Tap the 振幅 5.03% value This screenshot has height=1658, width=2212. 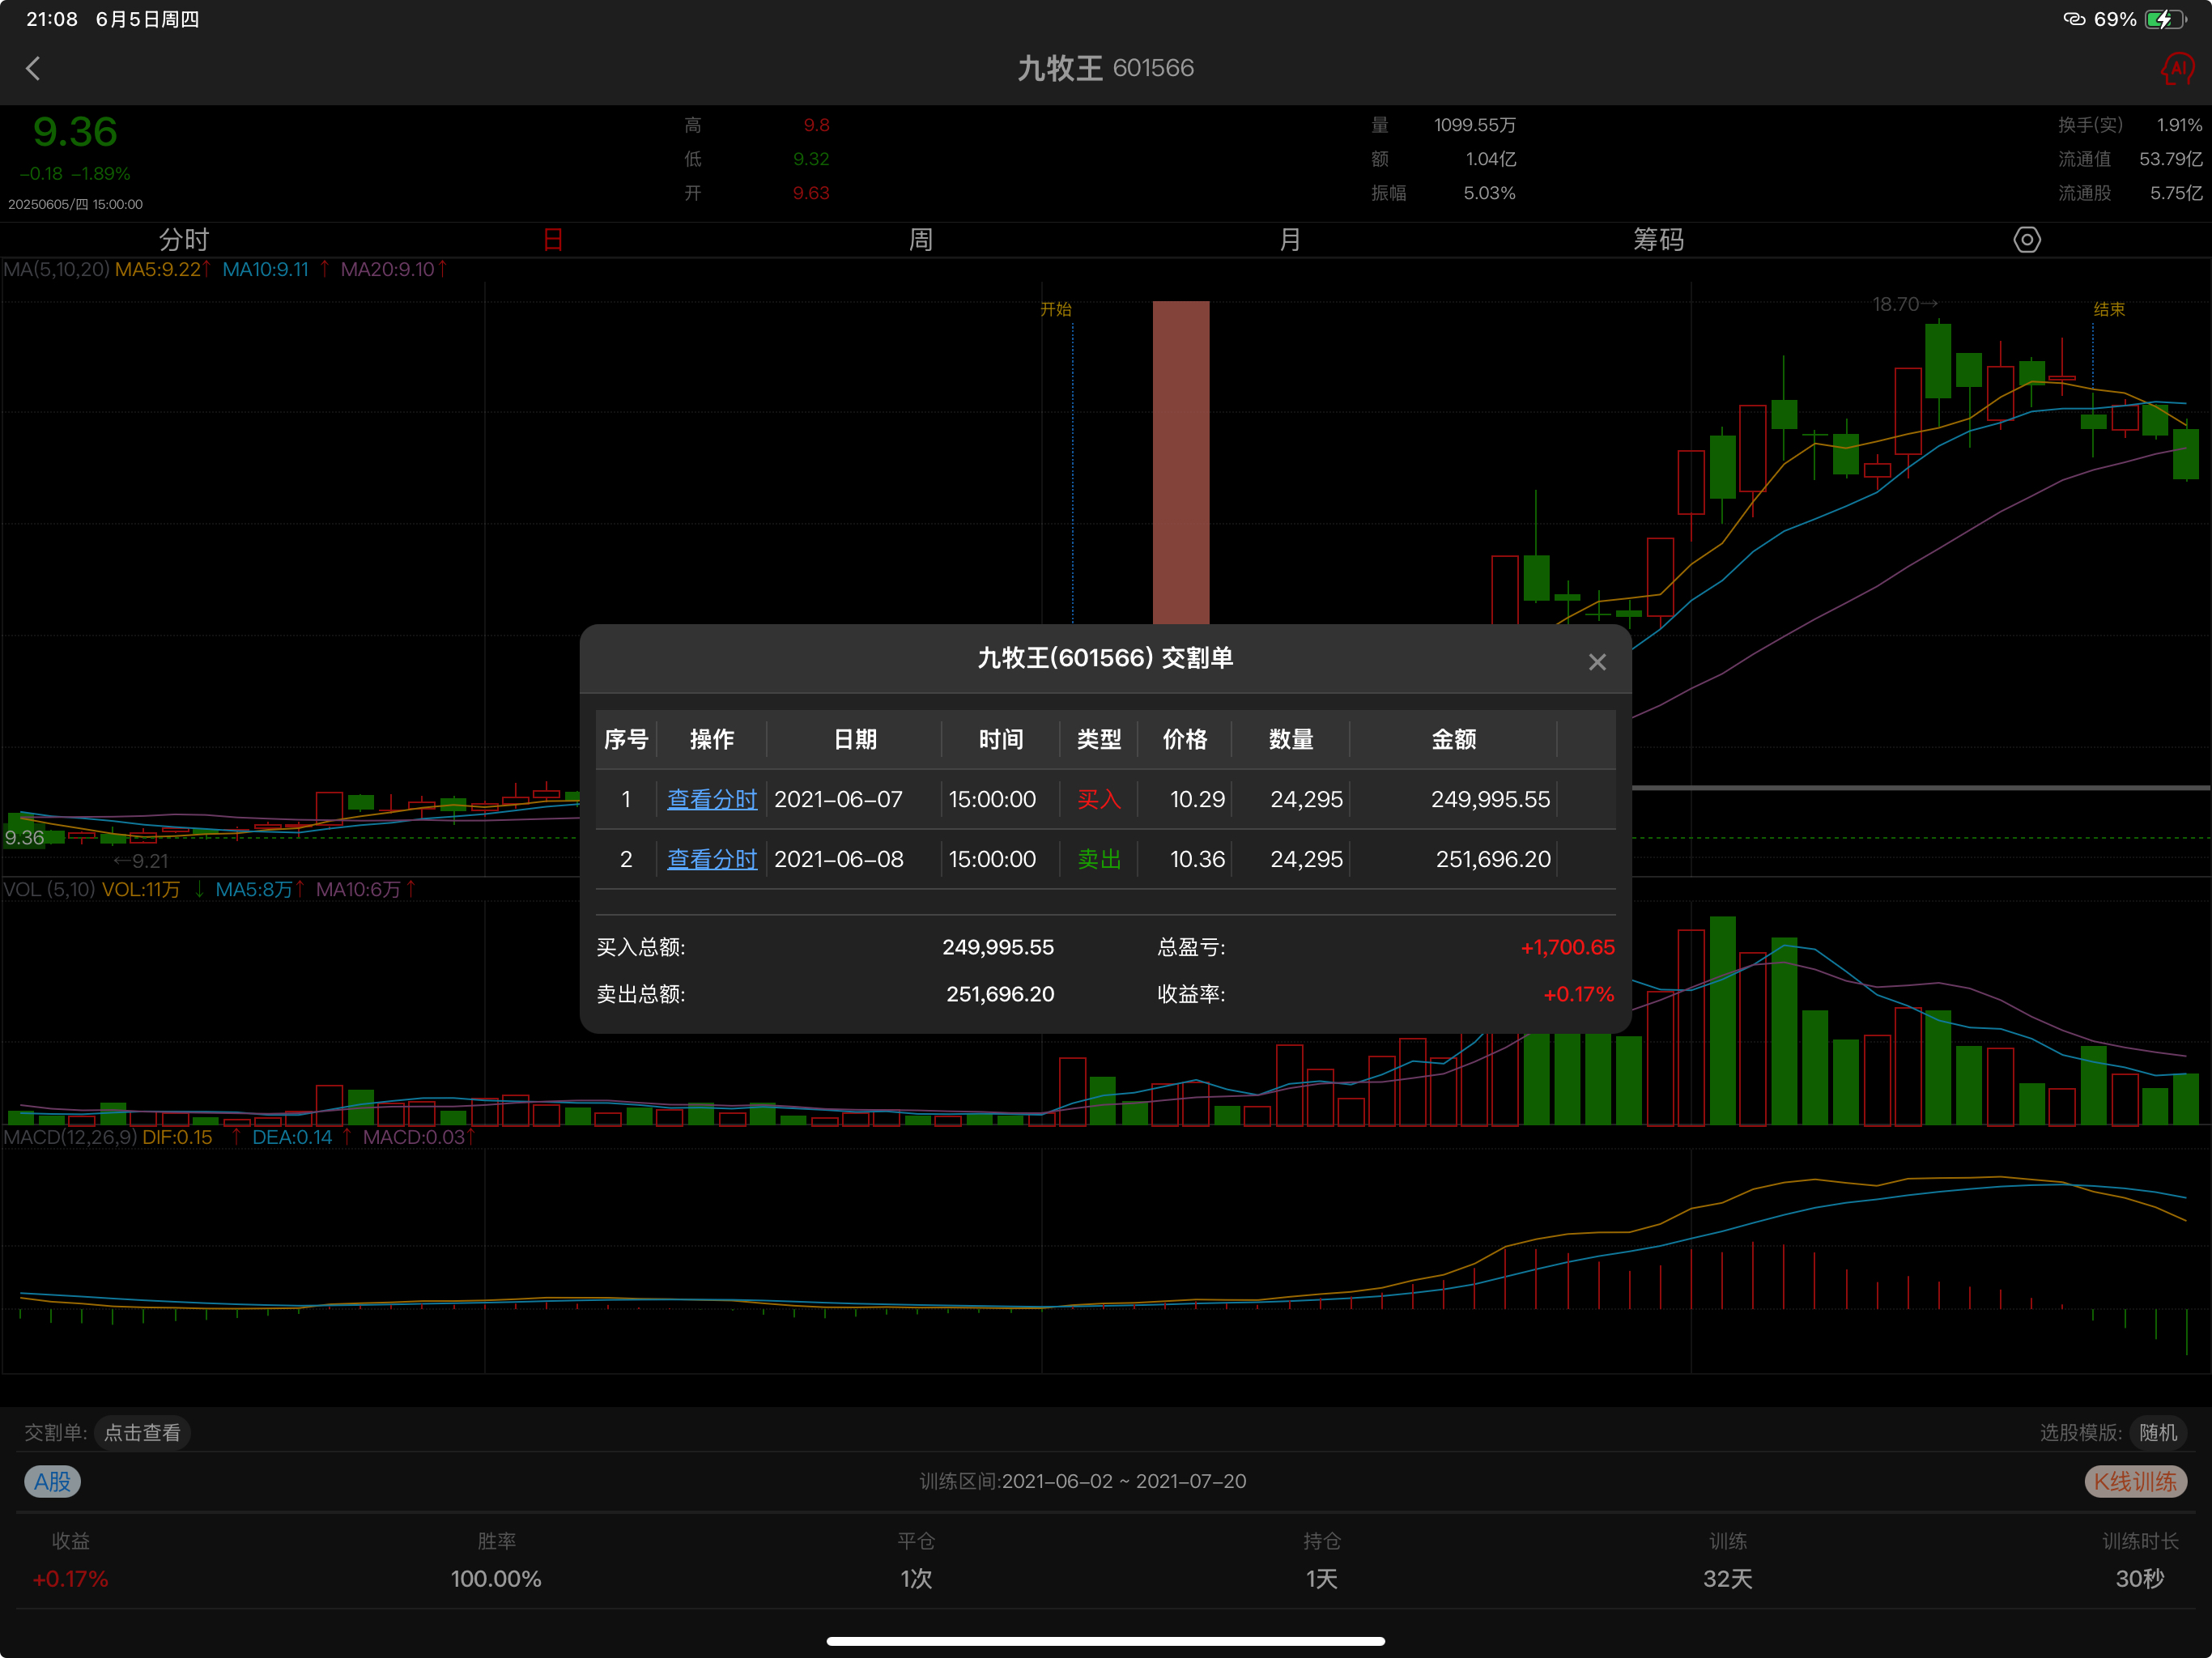coord(1489,193)
